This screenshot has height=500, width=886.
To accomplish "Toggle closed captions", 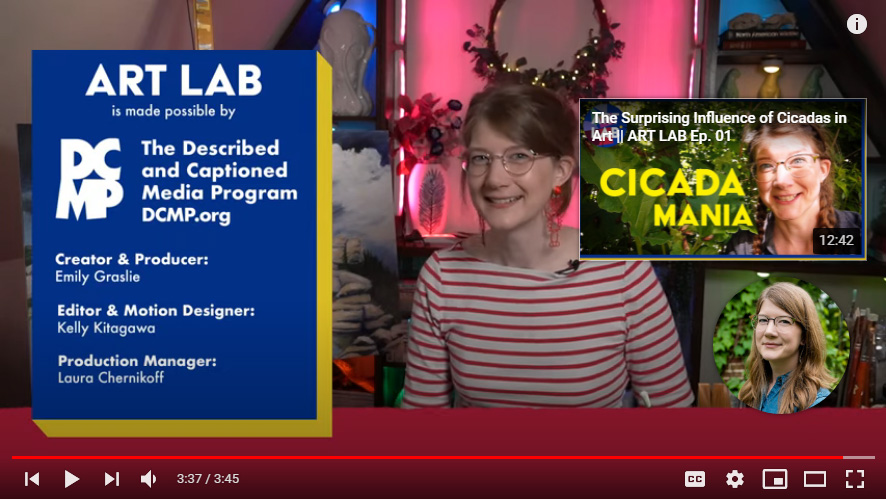I will pyautogui.click(x=694, y=479).
